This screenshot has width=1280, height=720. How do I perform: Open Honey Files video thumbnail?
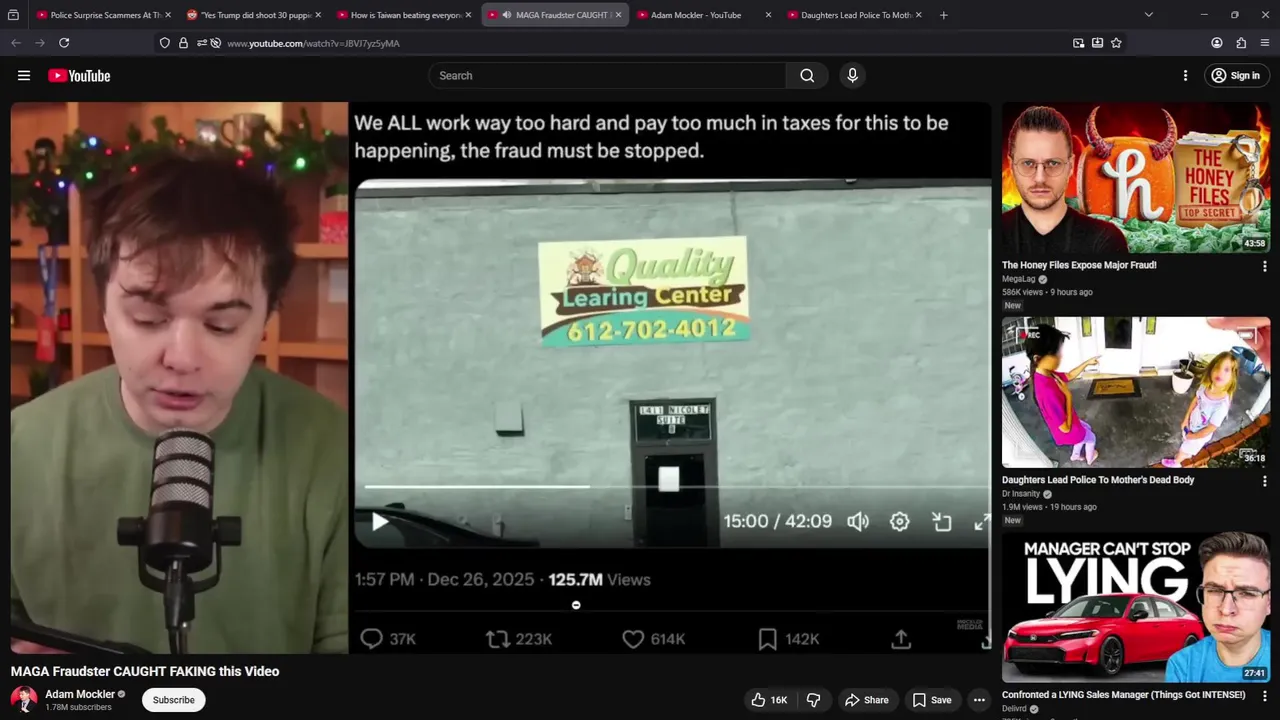click(1136, 178)
